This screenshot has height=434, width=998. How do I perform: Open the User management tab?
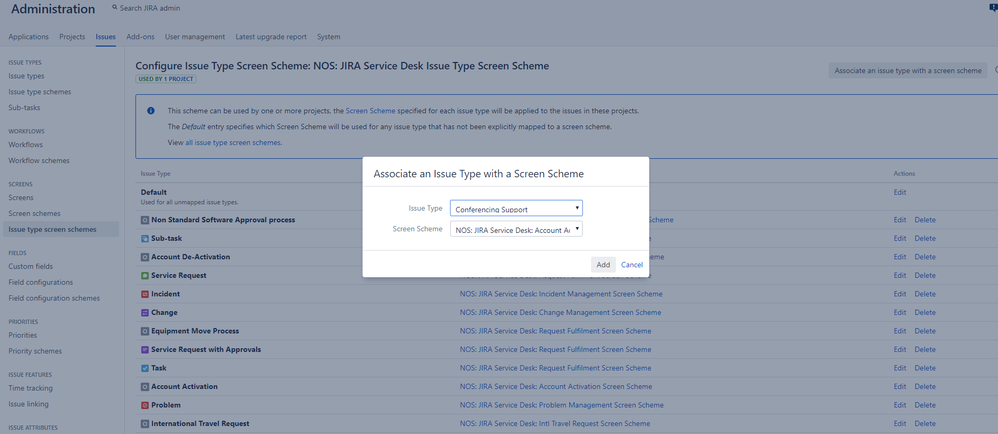(x=195, y=37)
